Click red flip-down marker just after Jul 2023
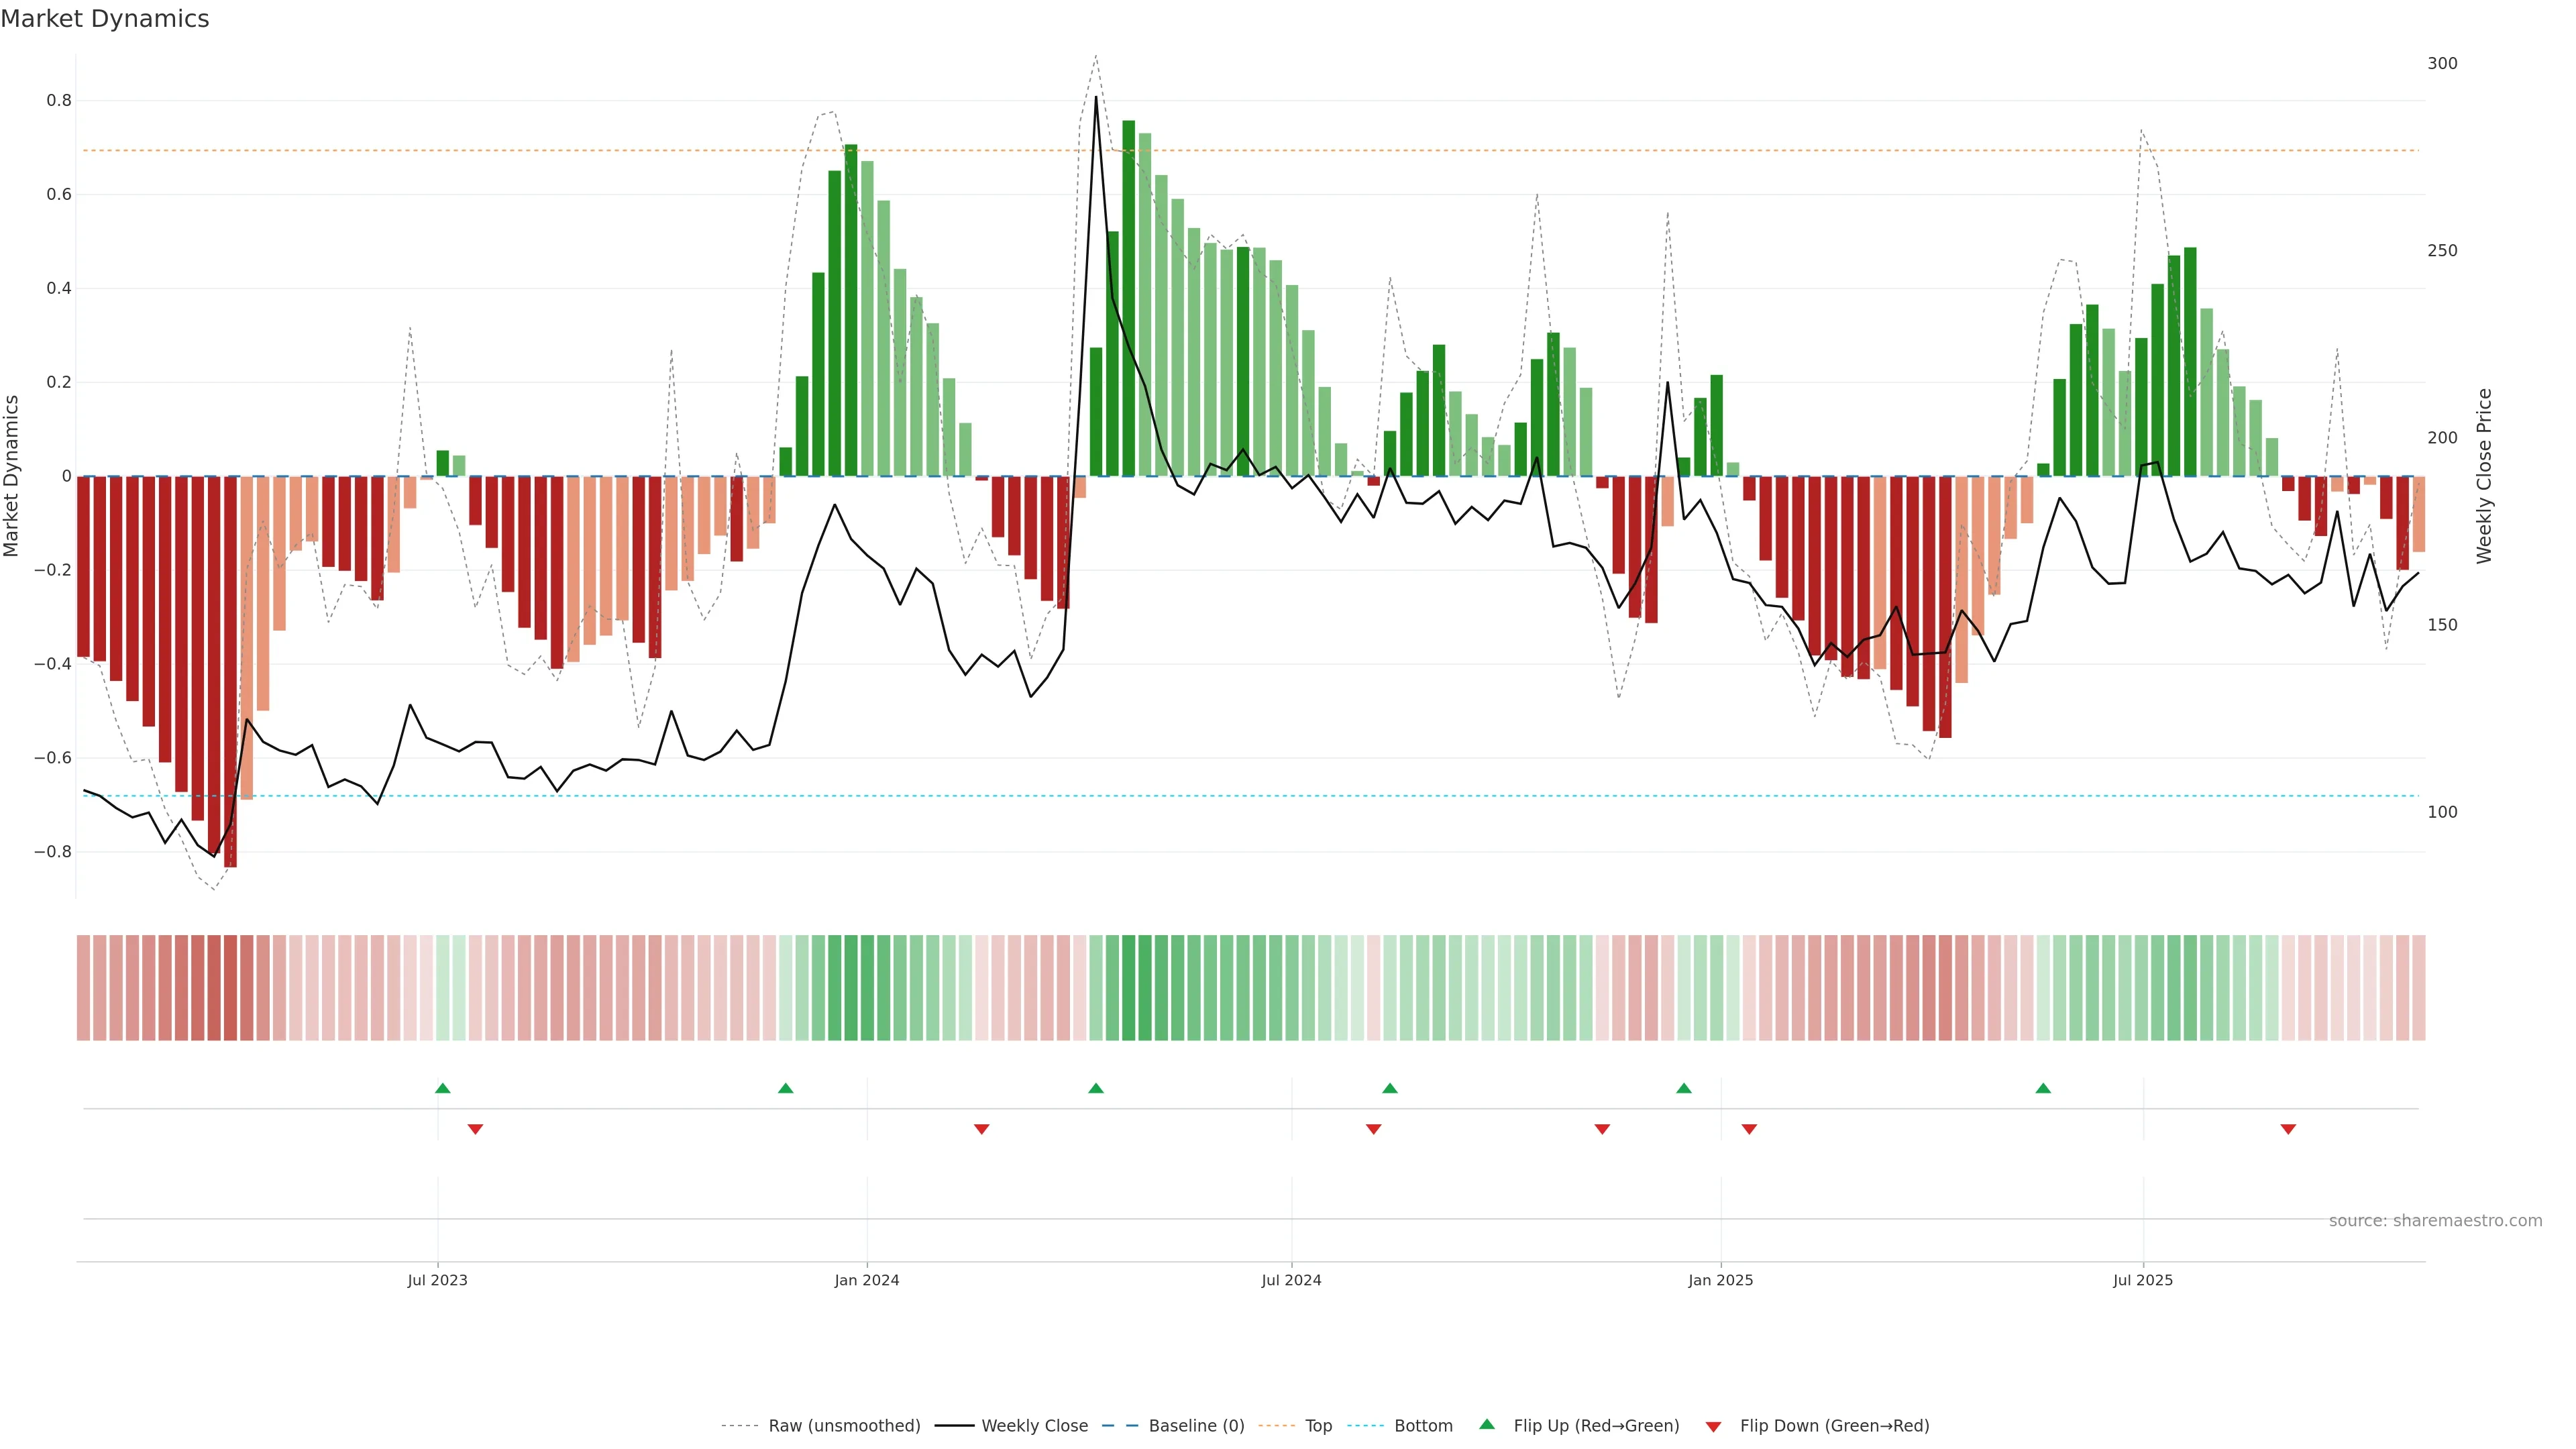 coord(476,1129)
